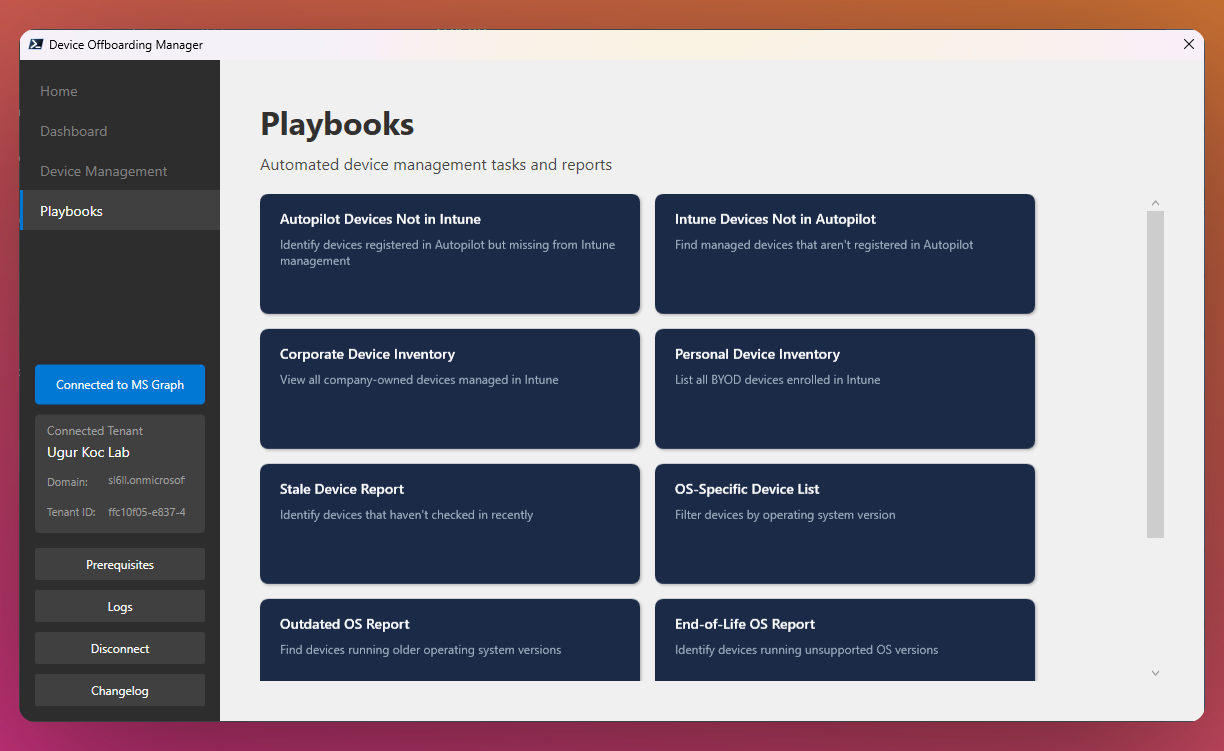The width and height of the screenshot is (1224, 751).
Task: Launch the End-of-Life OS Report
Action: click(x=845, y=640)
